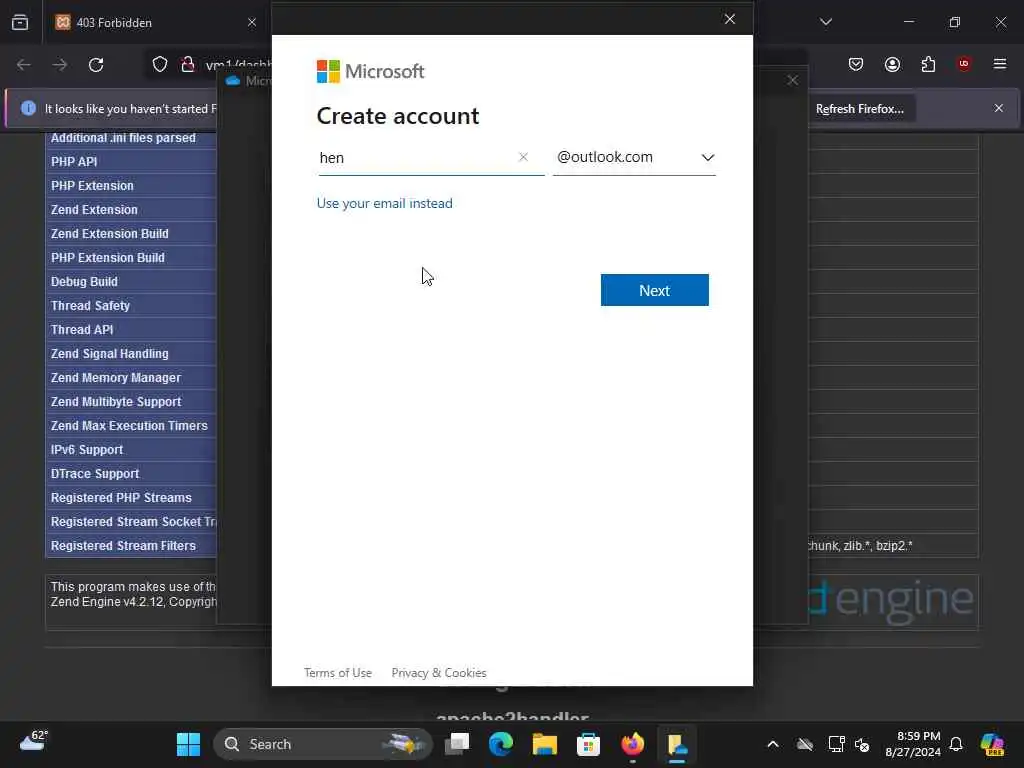Click the taskbar Search box

click(x=323, y=744)
